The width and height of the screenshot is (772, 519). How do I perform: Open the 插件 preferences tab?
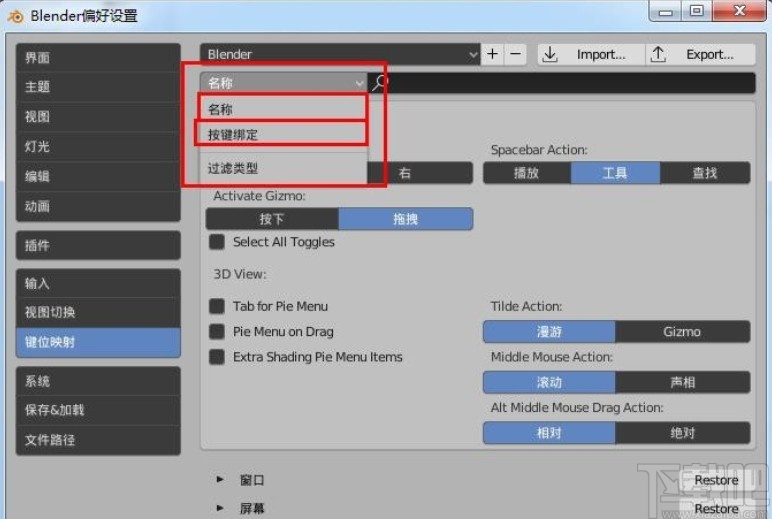click(98, 245)
